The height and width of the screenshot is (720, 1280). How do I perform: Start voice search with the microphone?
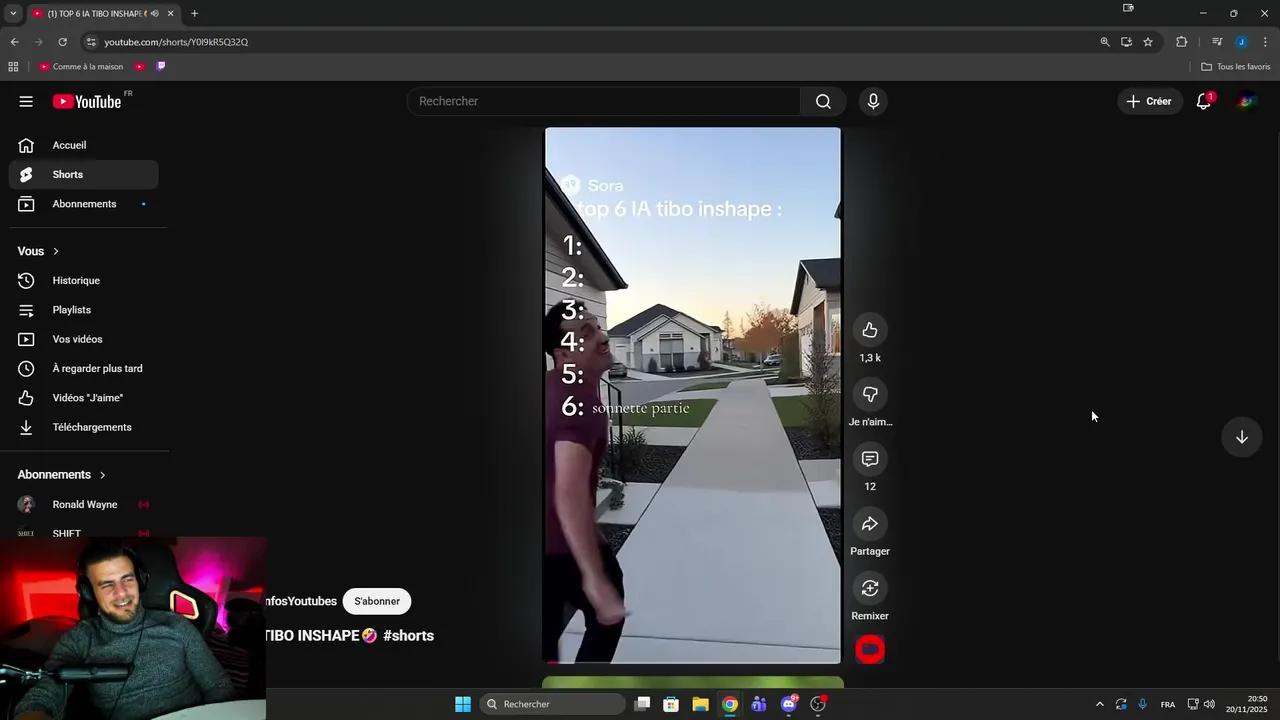873,101
